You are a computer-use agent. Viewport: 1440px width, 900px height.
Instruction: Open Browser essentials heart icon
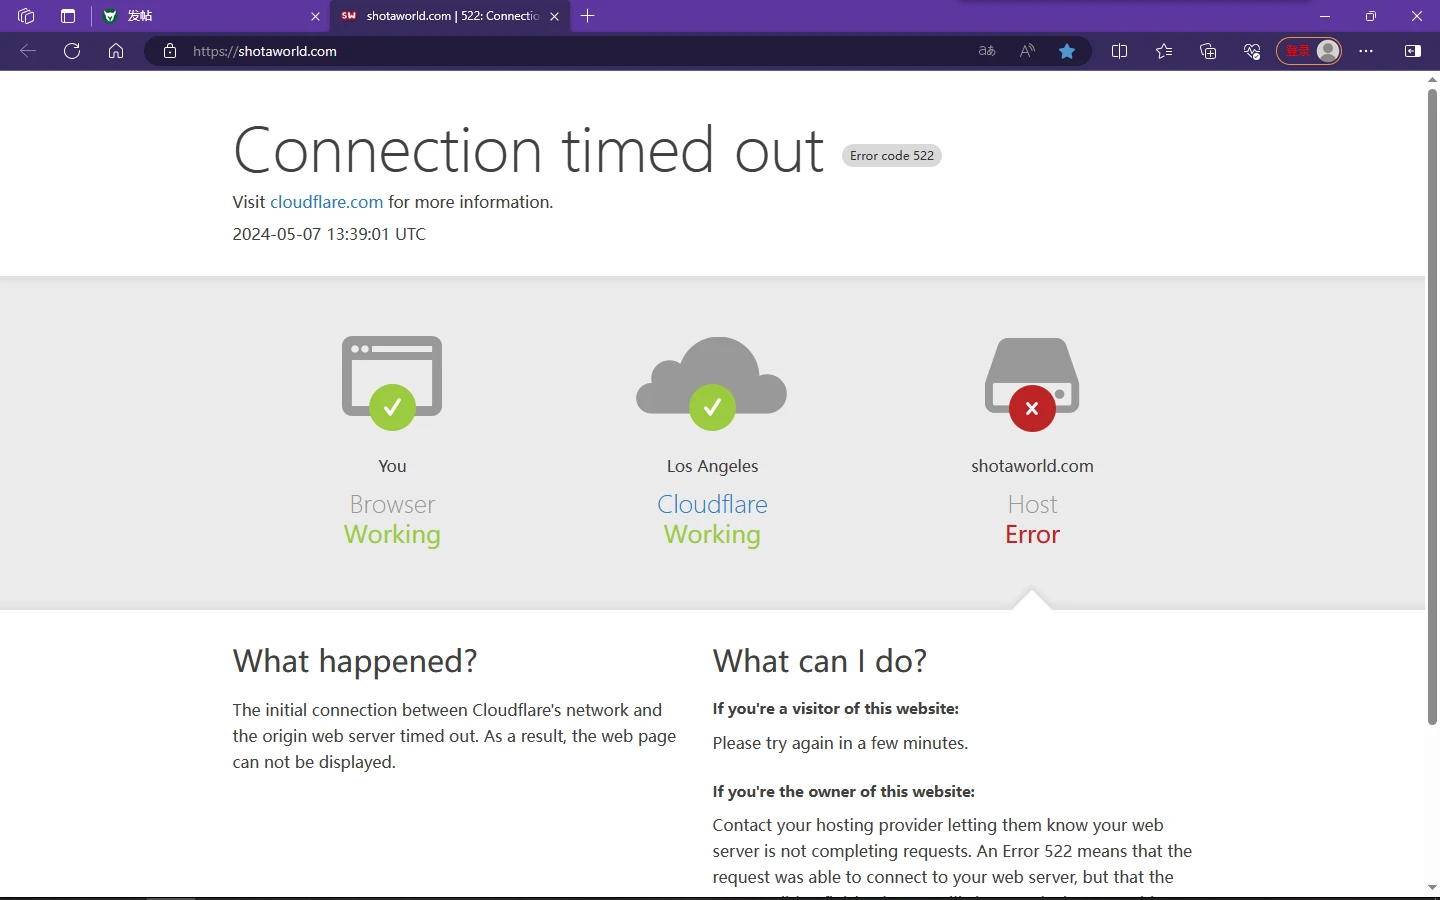1252,51
